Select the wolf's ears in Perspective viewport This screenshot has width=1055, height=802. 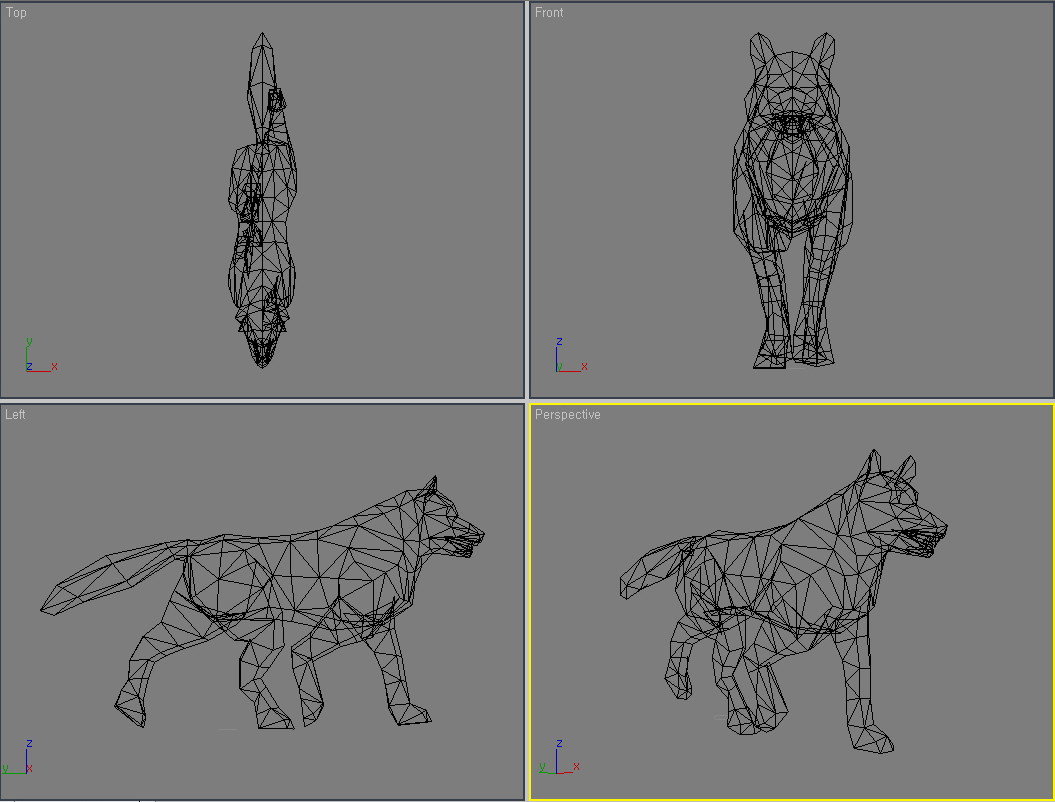888,468
